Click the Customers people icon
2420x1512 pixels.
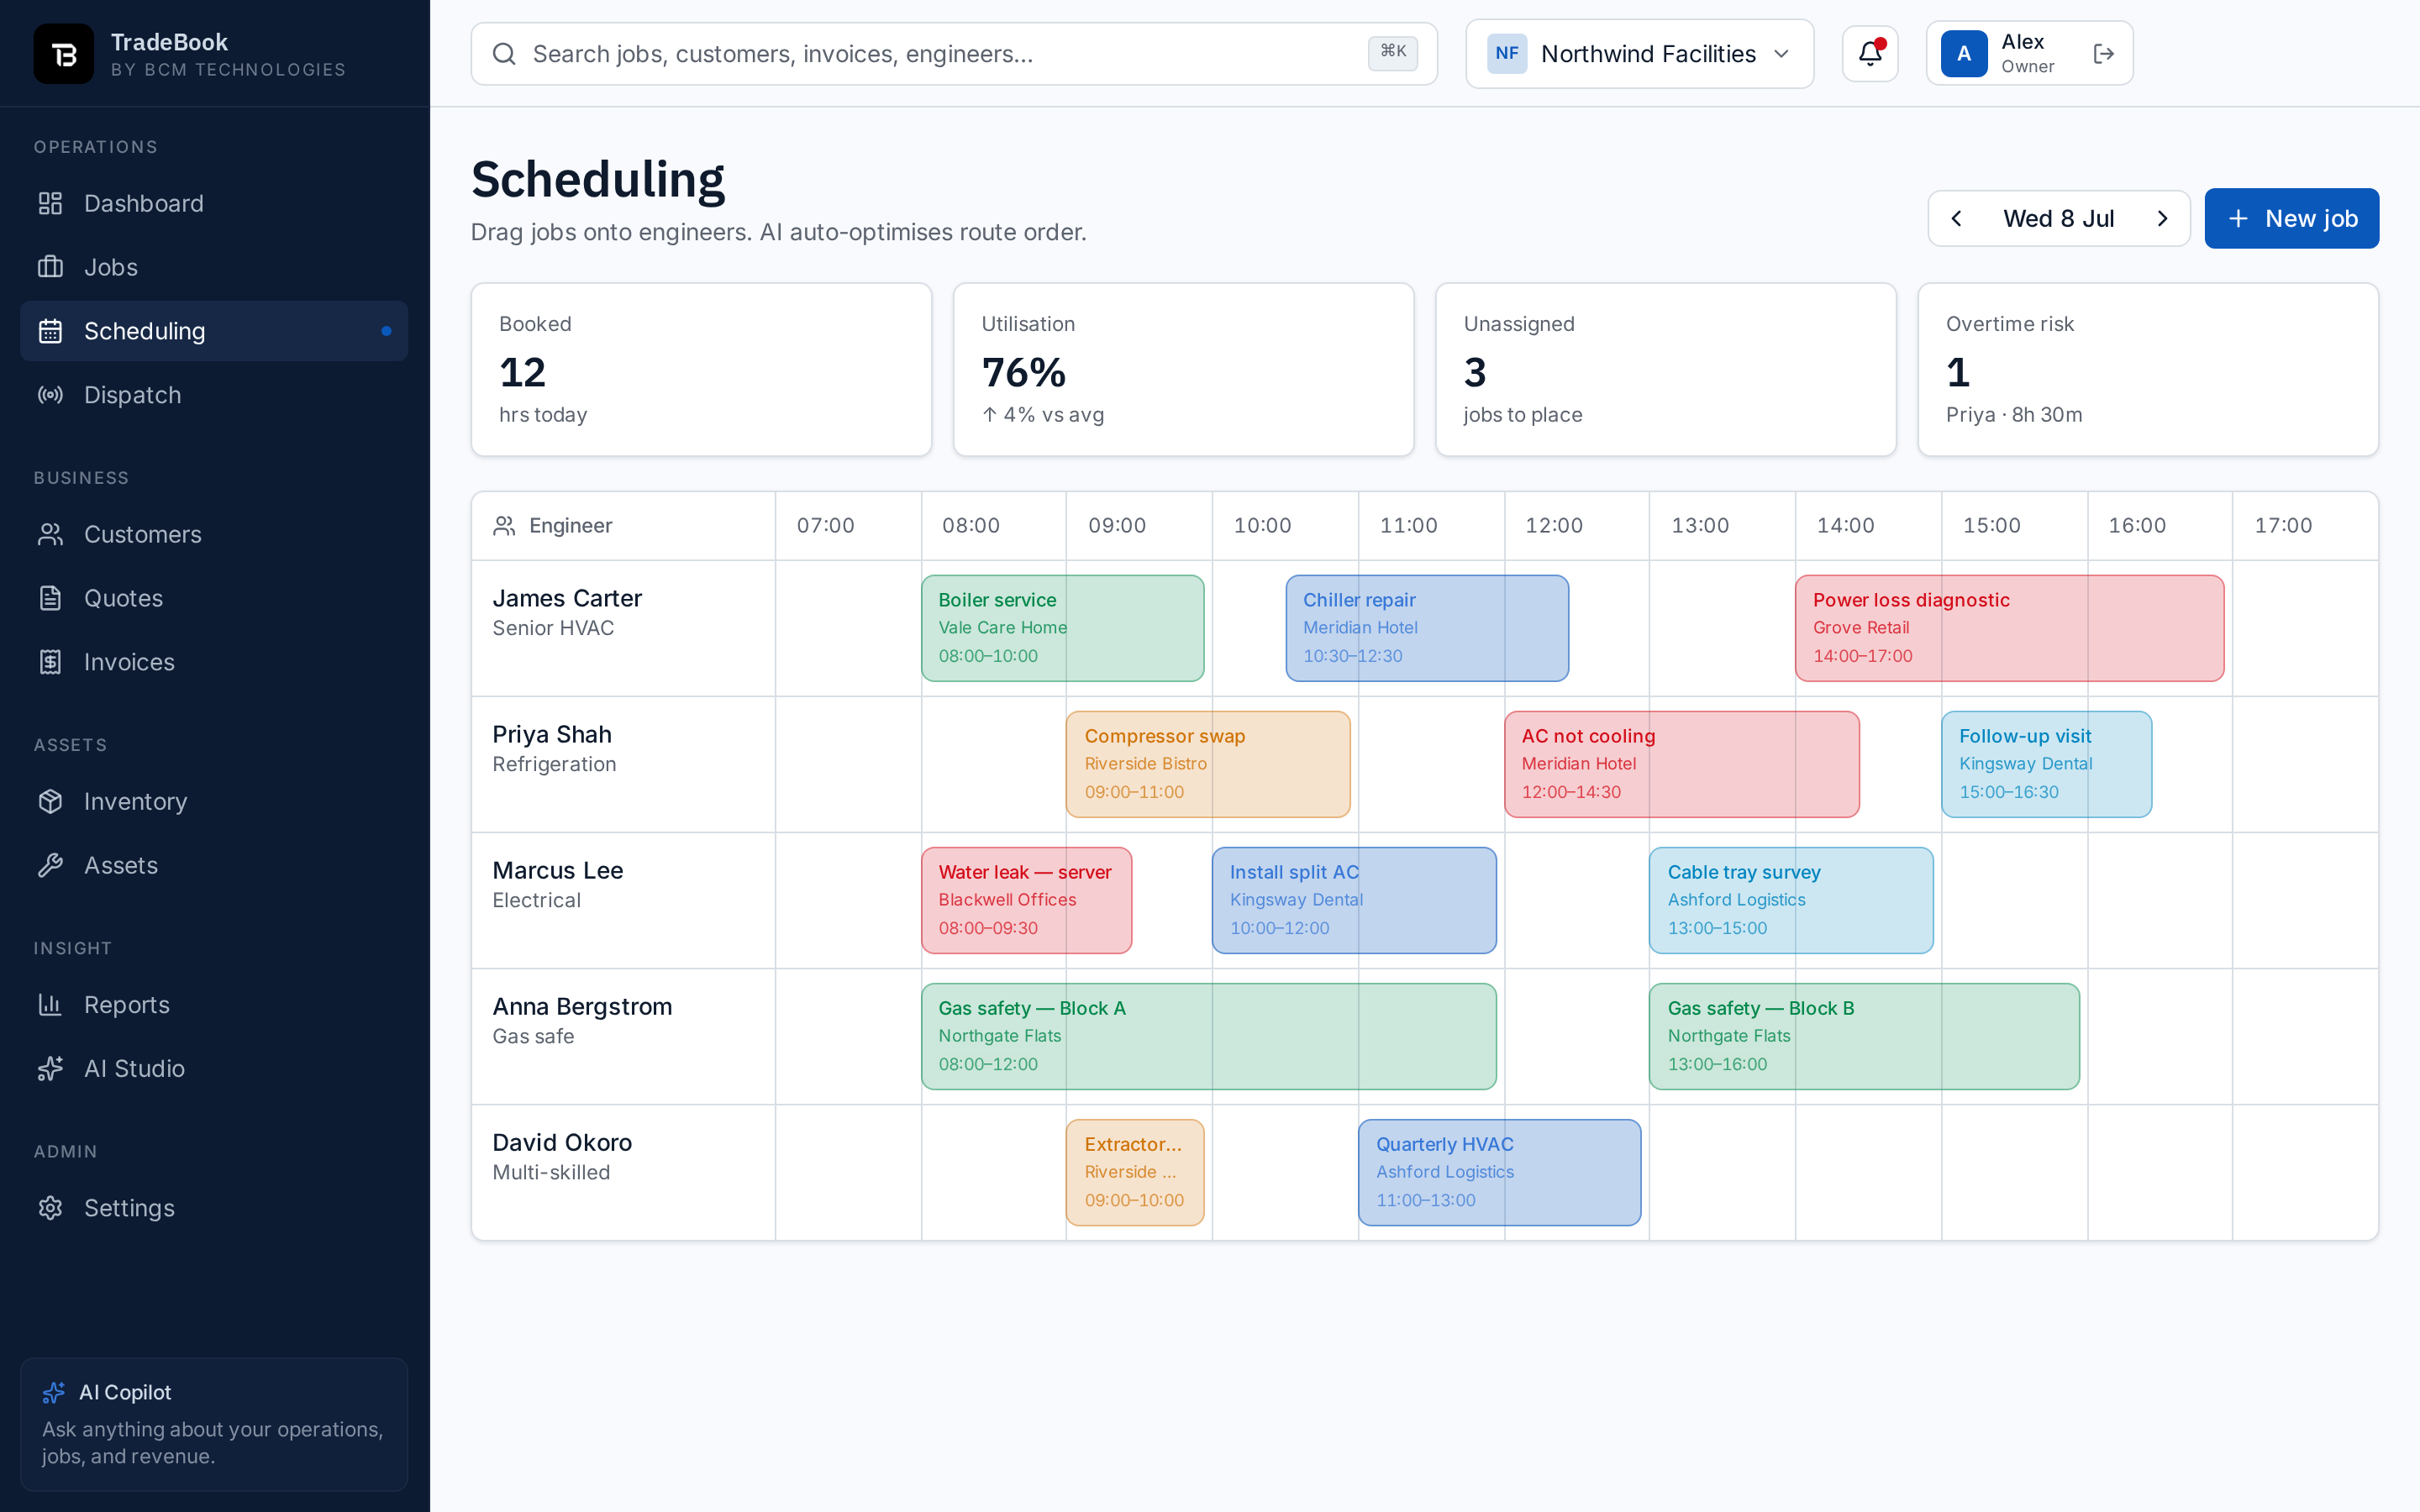50,535
